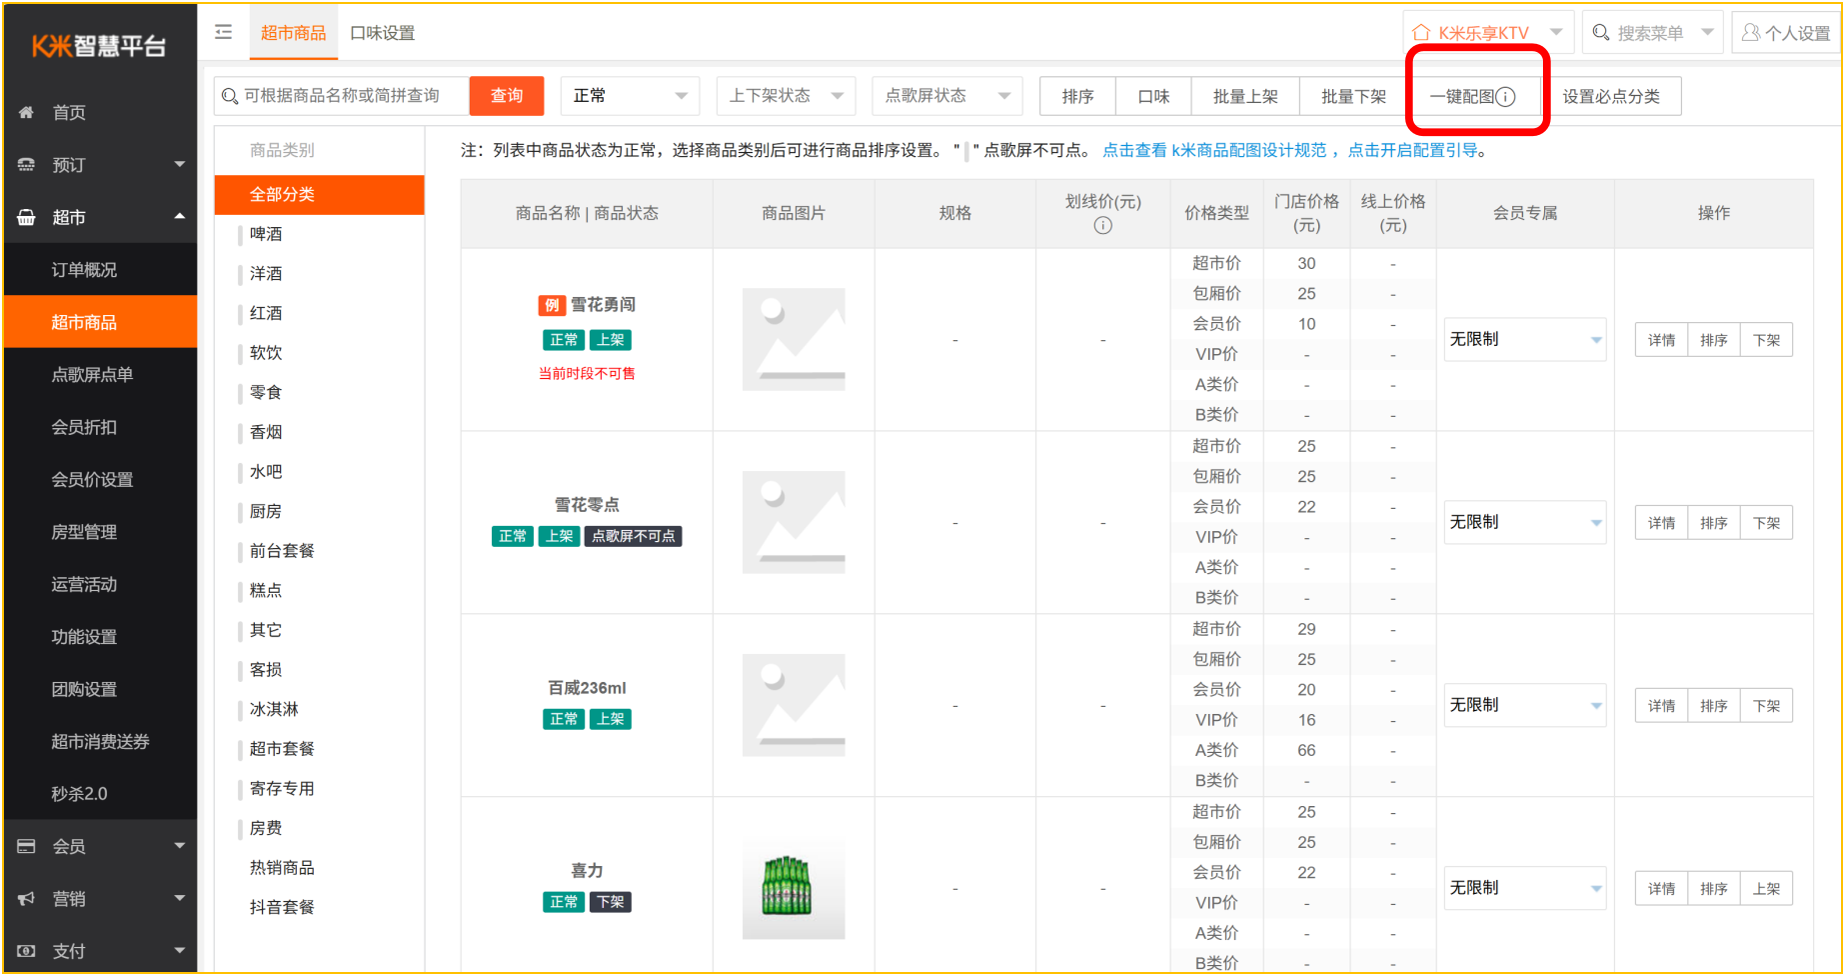This screenshot has height=978, width=1844.
Task: Open 个人设置 via the person icon
Action: click(1751, 31)
